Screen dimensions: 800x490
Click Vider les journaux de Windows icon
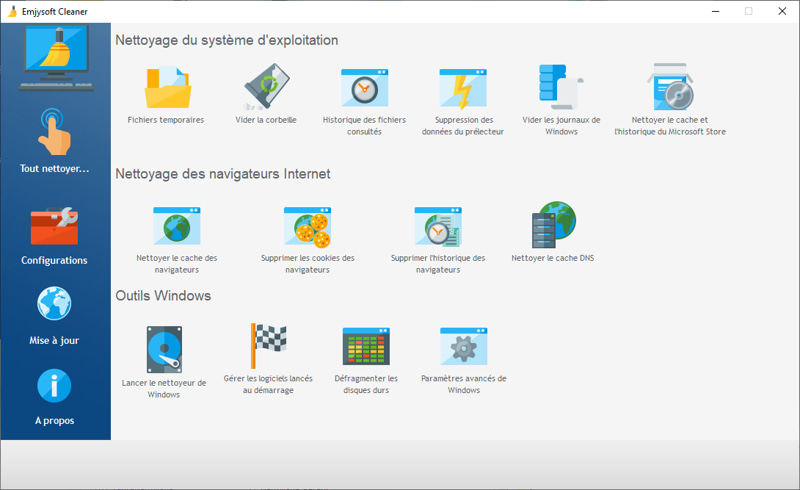[561, 87]
